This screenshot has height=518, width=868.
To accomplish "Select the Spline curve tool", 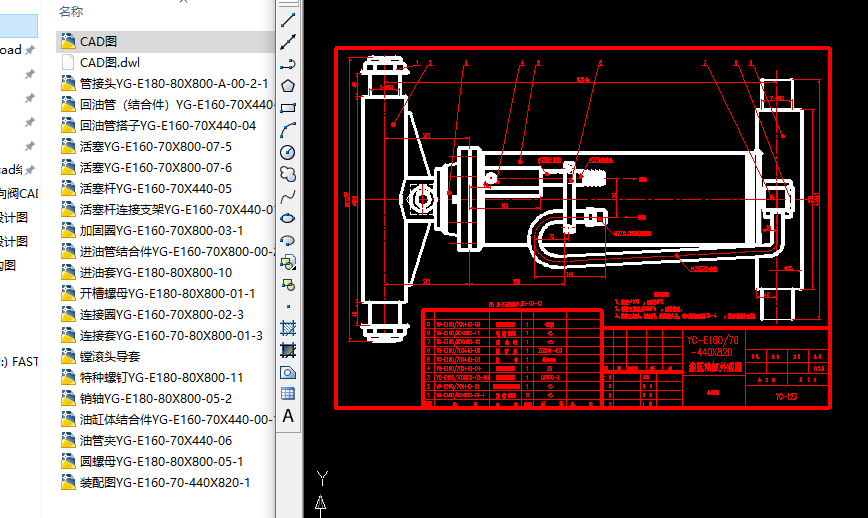I will [288, 196].
